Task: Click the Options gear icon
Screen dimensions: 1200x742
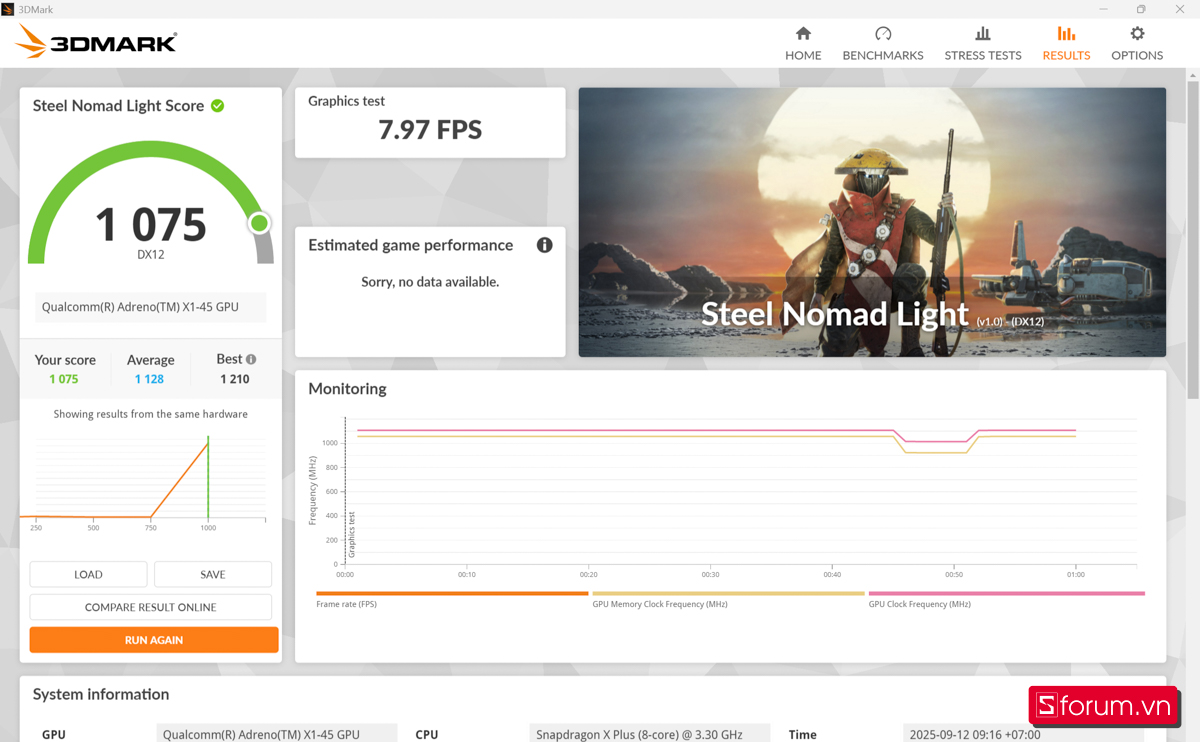Action: pos(1137,34)
